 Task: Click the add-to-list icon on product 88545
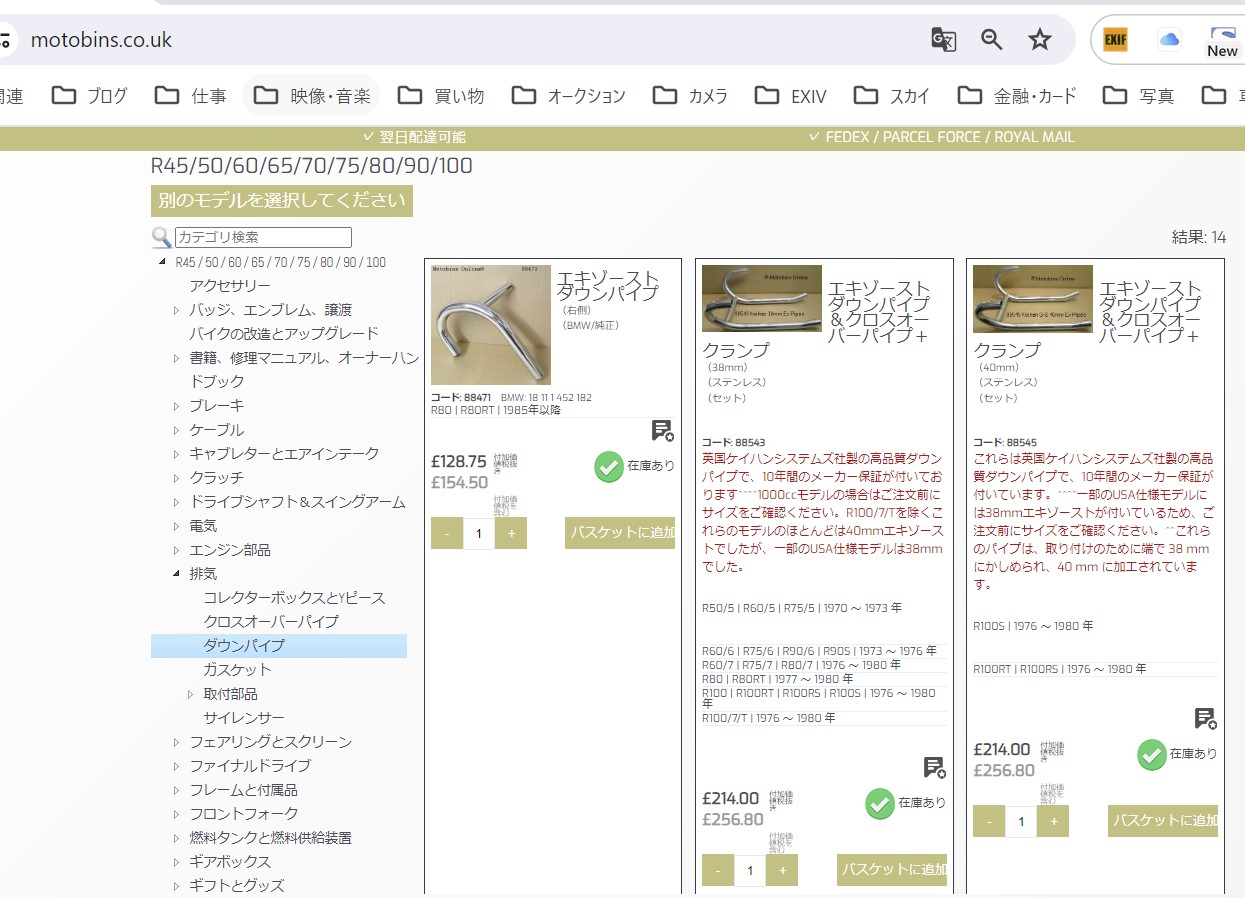tap(1206, 719)
